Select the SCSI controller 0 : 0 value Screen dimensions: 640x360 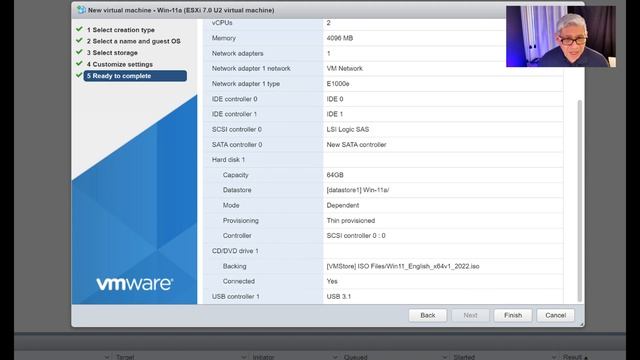pyautogui.click(x=356, y=236)
